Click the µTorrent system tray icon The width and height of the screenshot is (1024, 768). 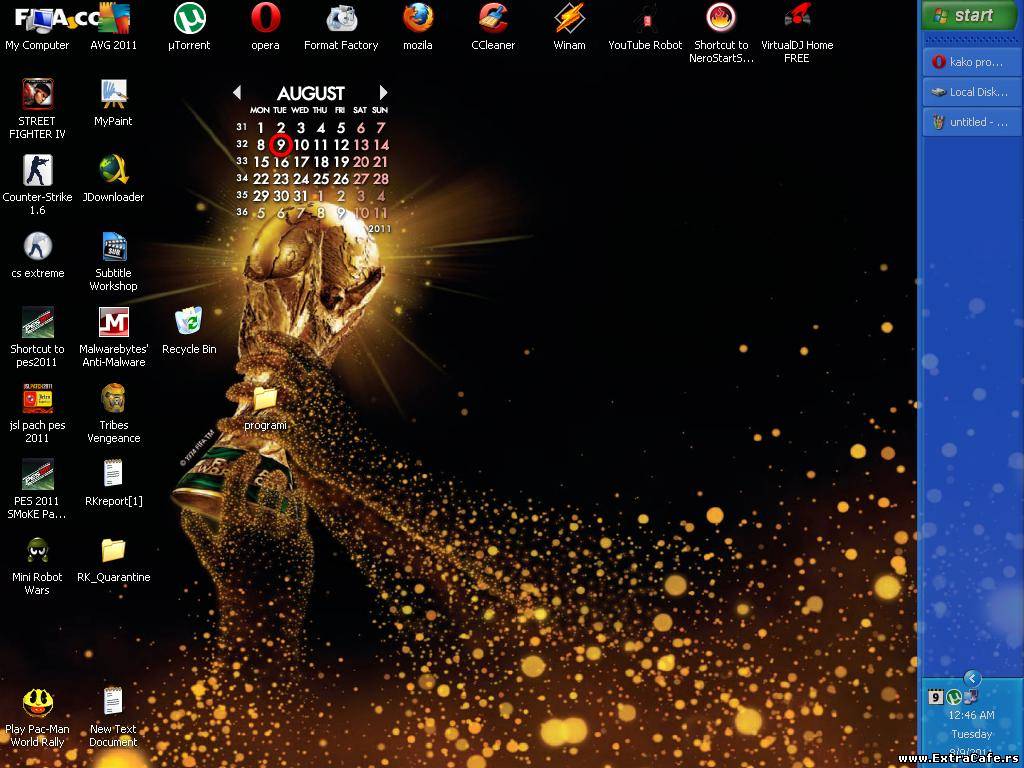(x=954, y=697)
